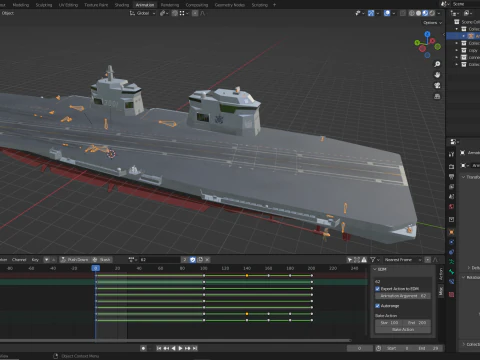Open the green Object Data properties tab icon
The image size is (480, 360).
point(451,262)
